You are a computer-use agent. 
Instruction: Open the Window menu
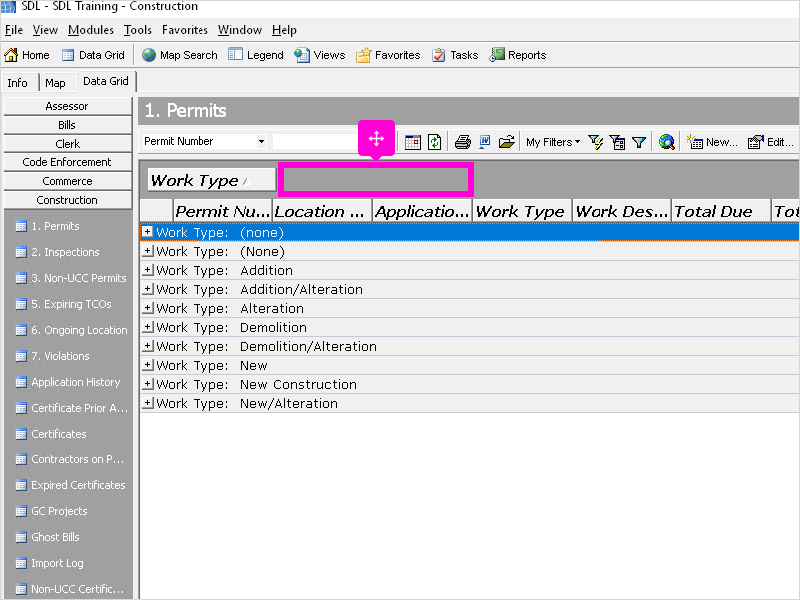coord(240,30)
